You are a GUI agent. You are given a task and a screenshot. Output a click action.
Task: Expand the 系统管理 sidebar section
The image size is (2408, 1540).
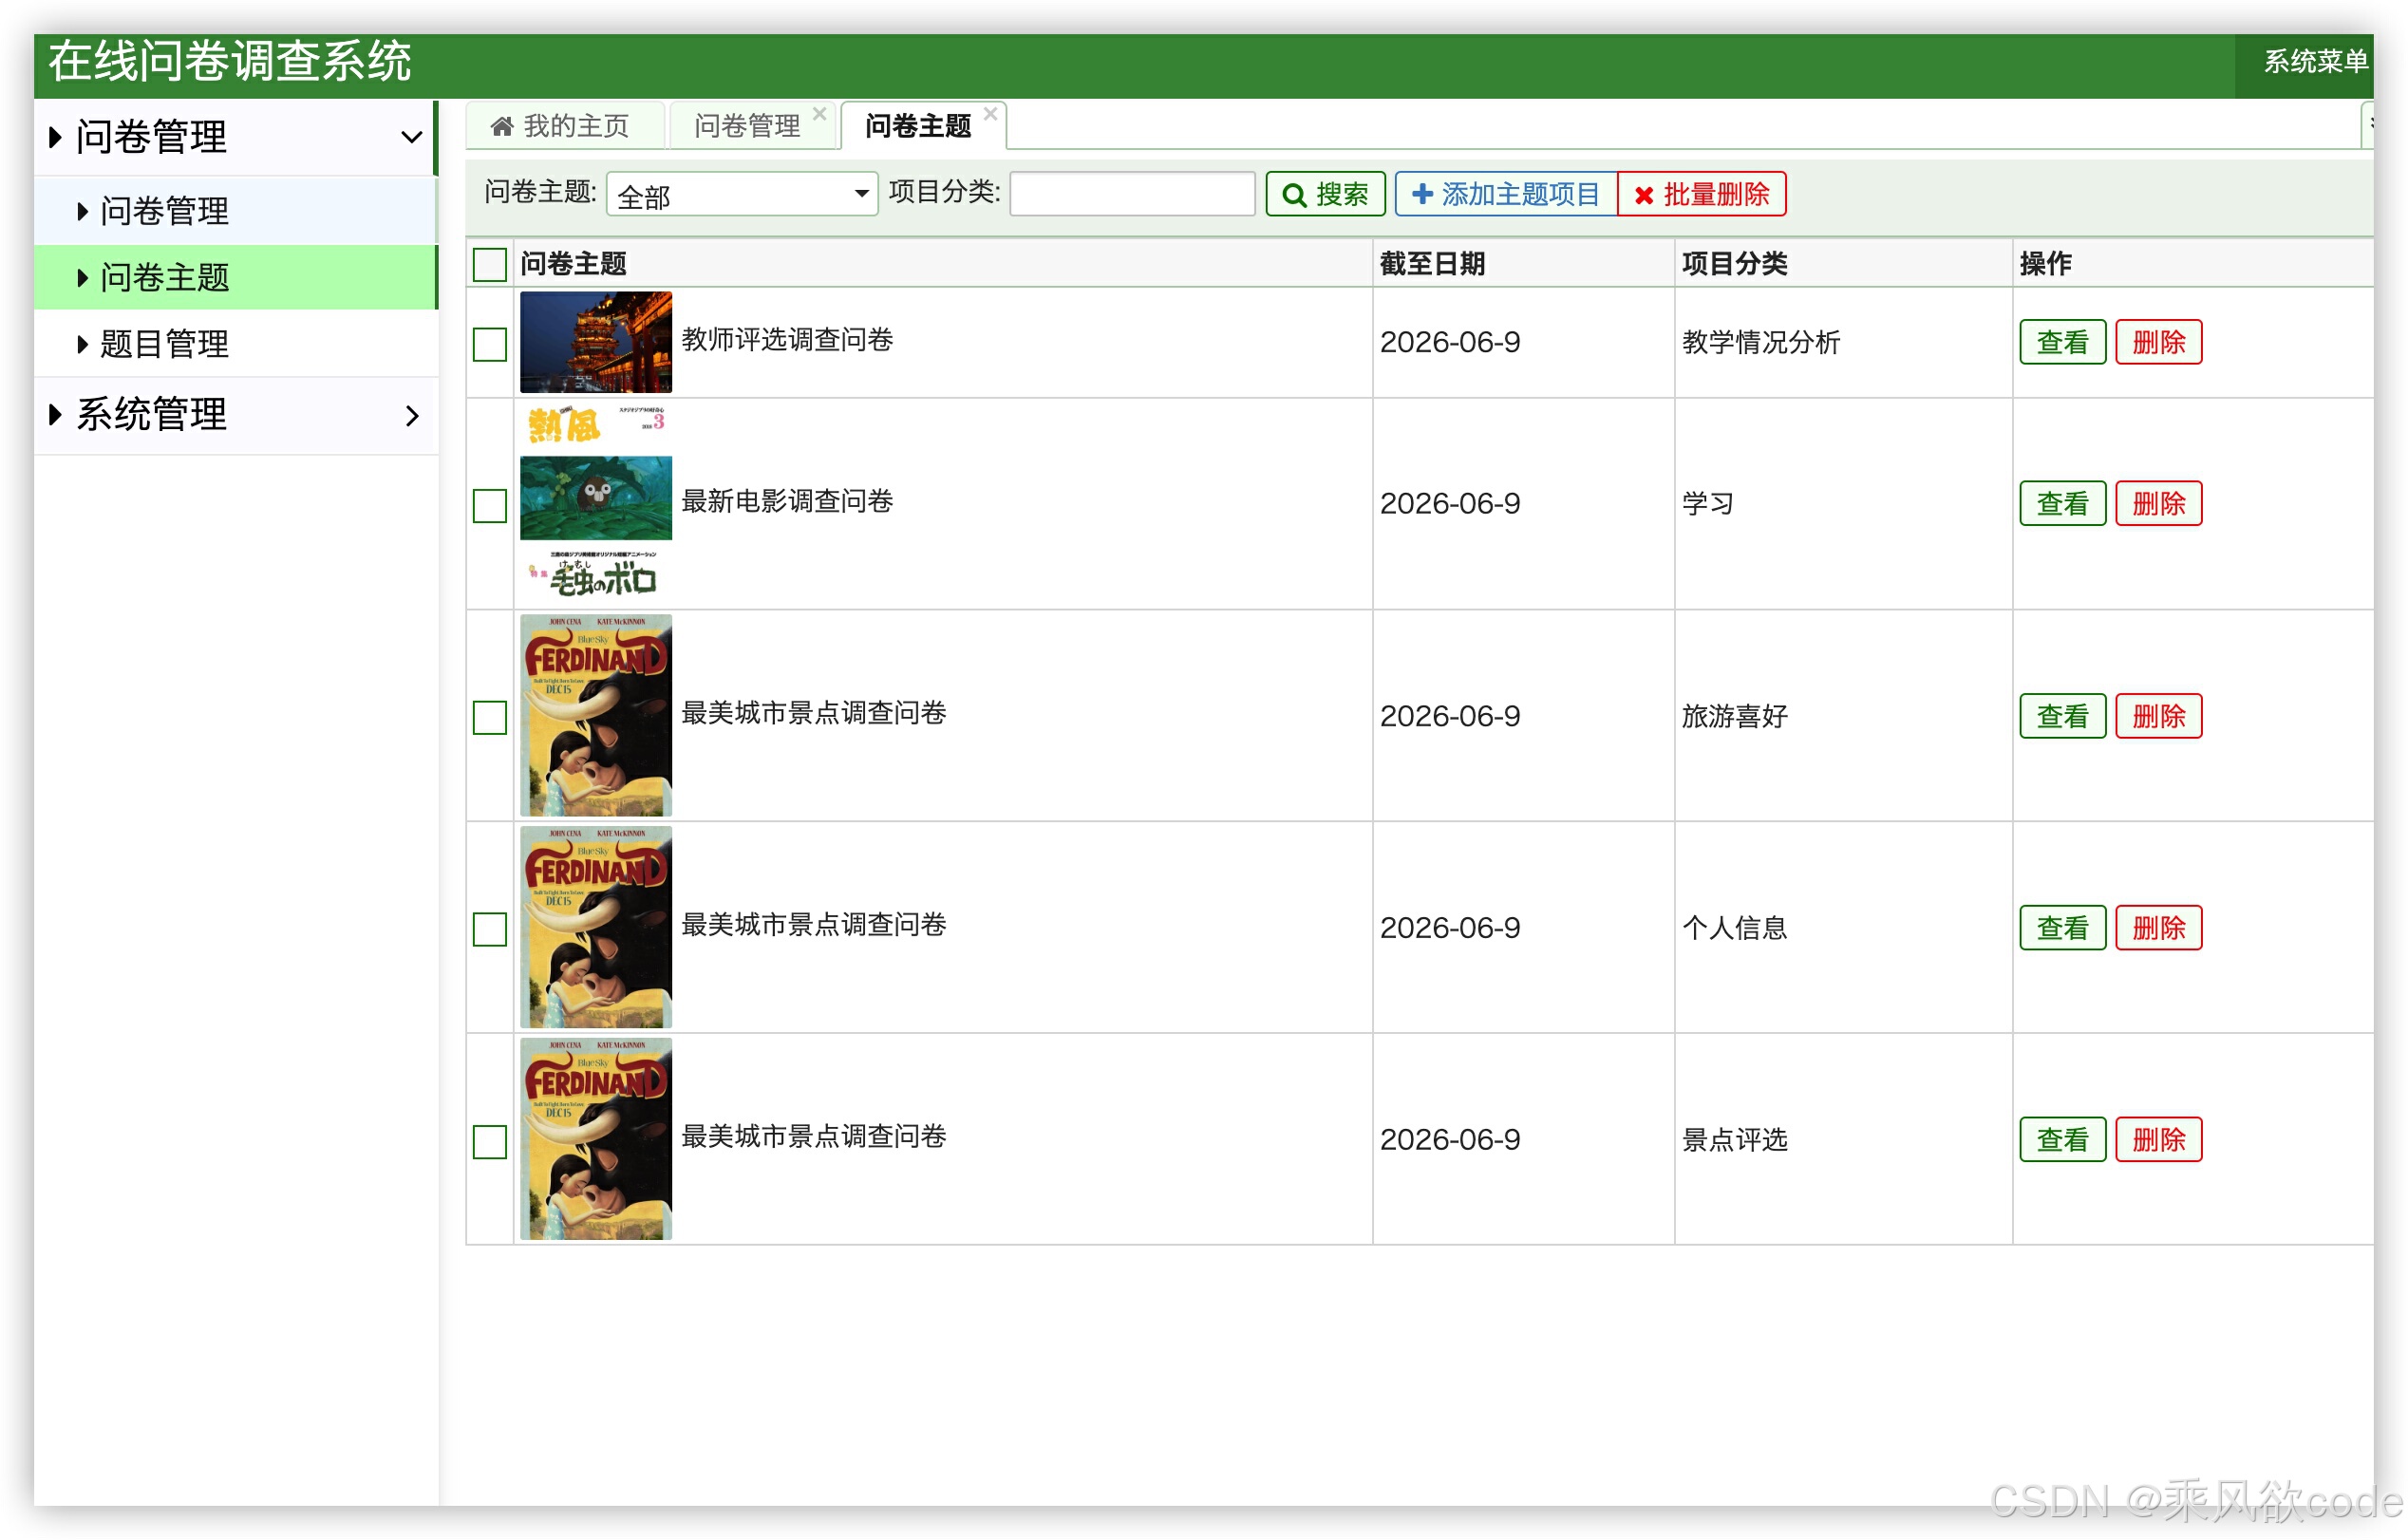(x=411, y=415)
